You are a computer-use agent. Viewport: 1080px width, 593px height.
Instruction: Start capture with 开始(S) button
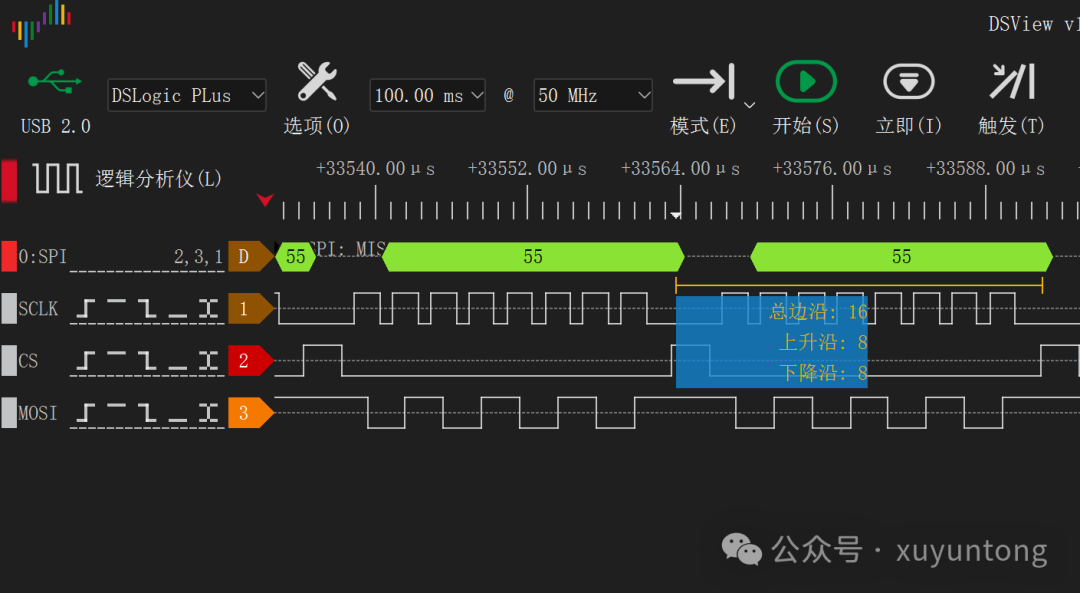point(806,81)
